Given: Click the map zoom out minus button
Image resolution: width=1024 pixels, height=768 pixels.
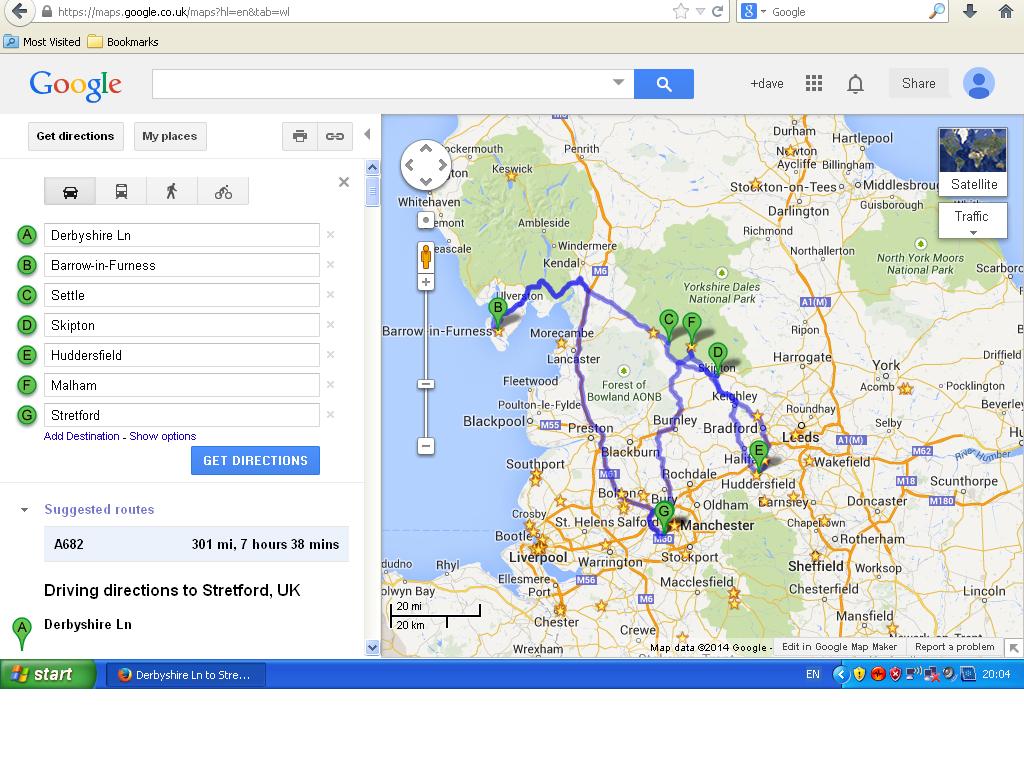Looking at the screenshot, I should [426, 447].
